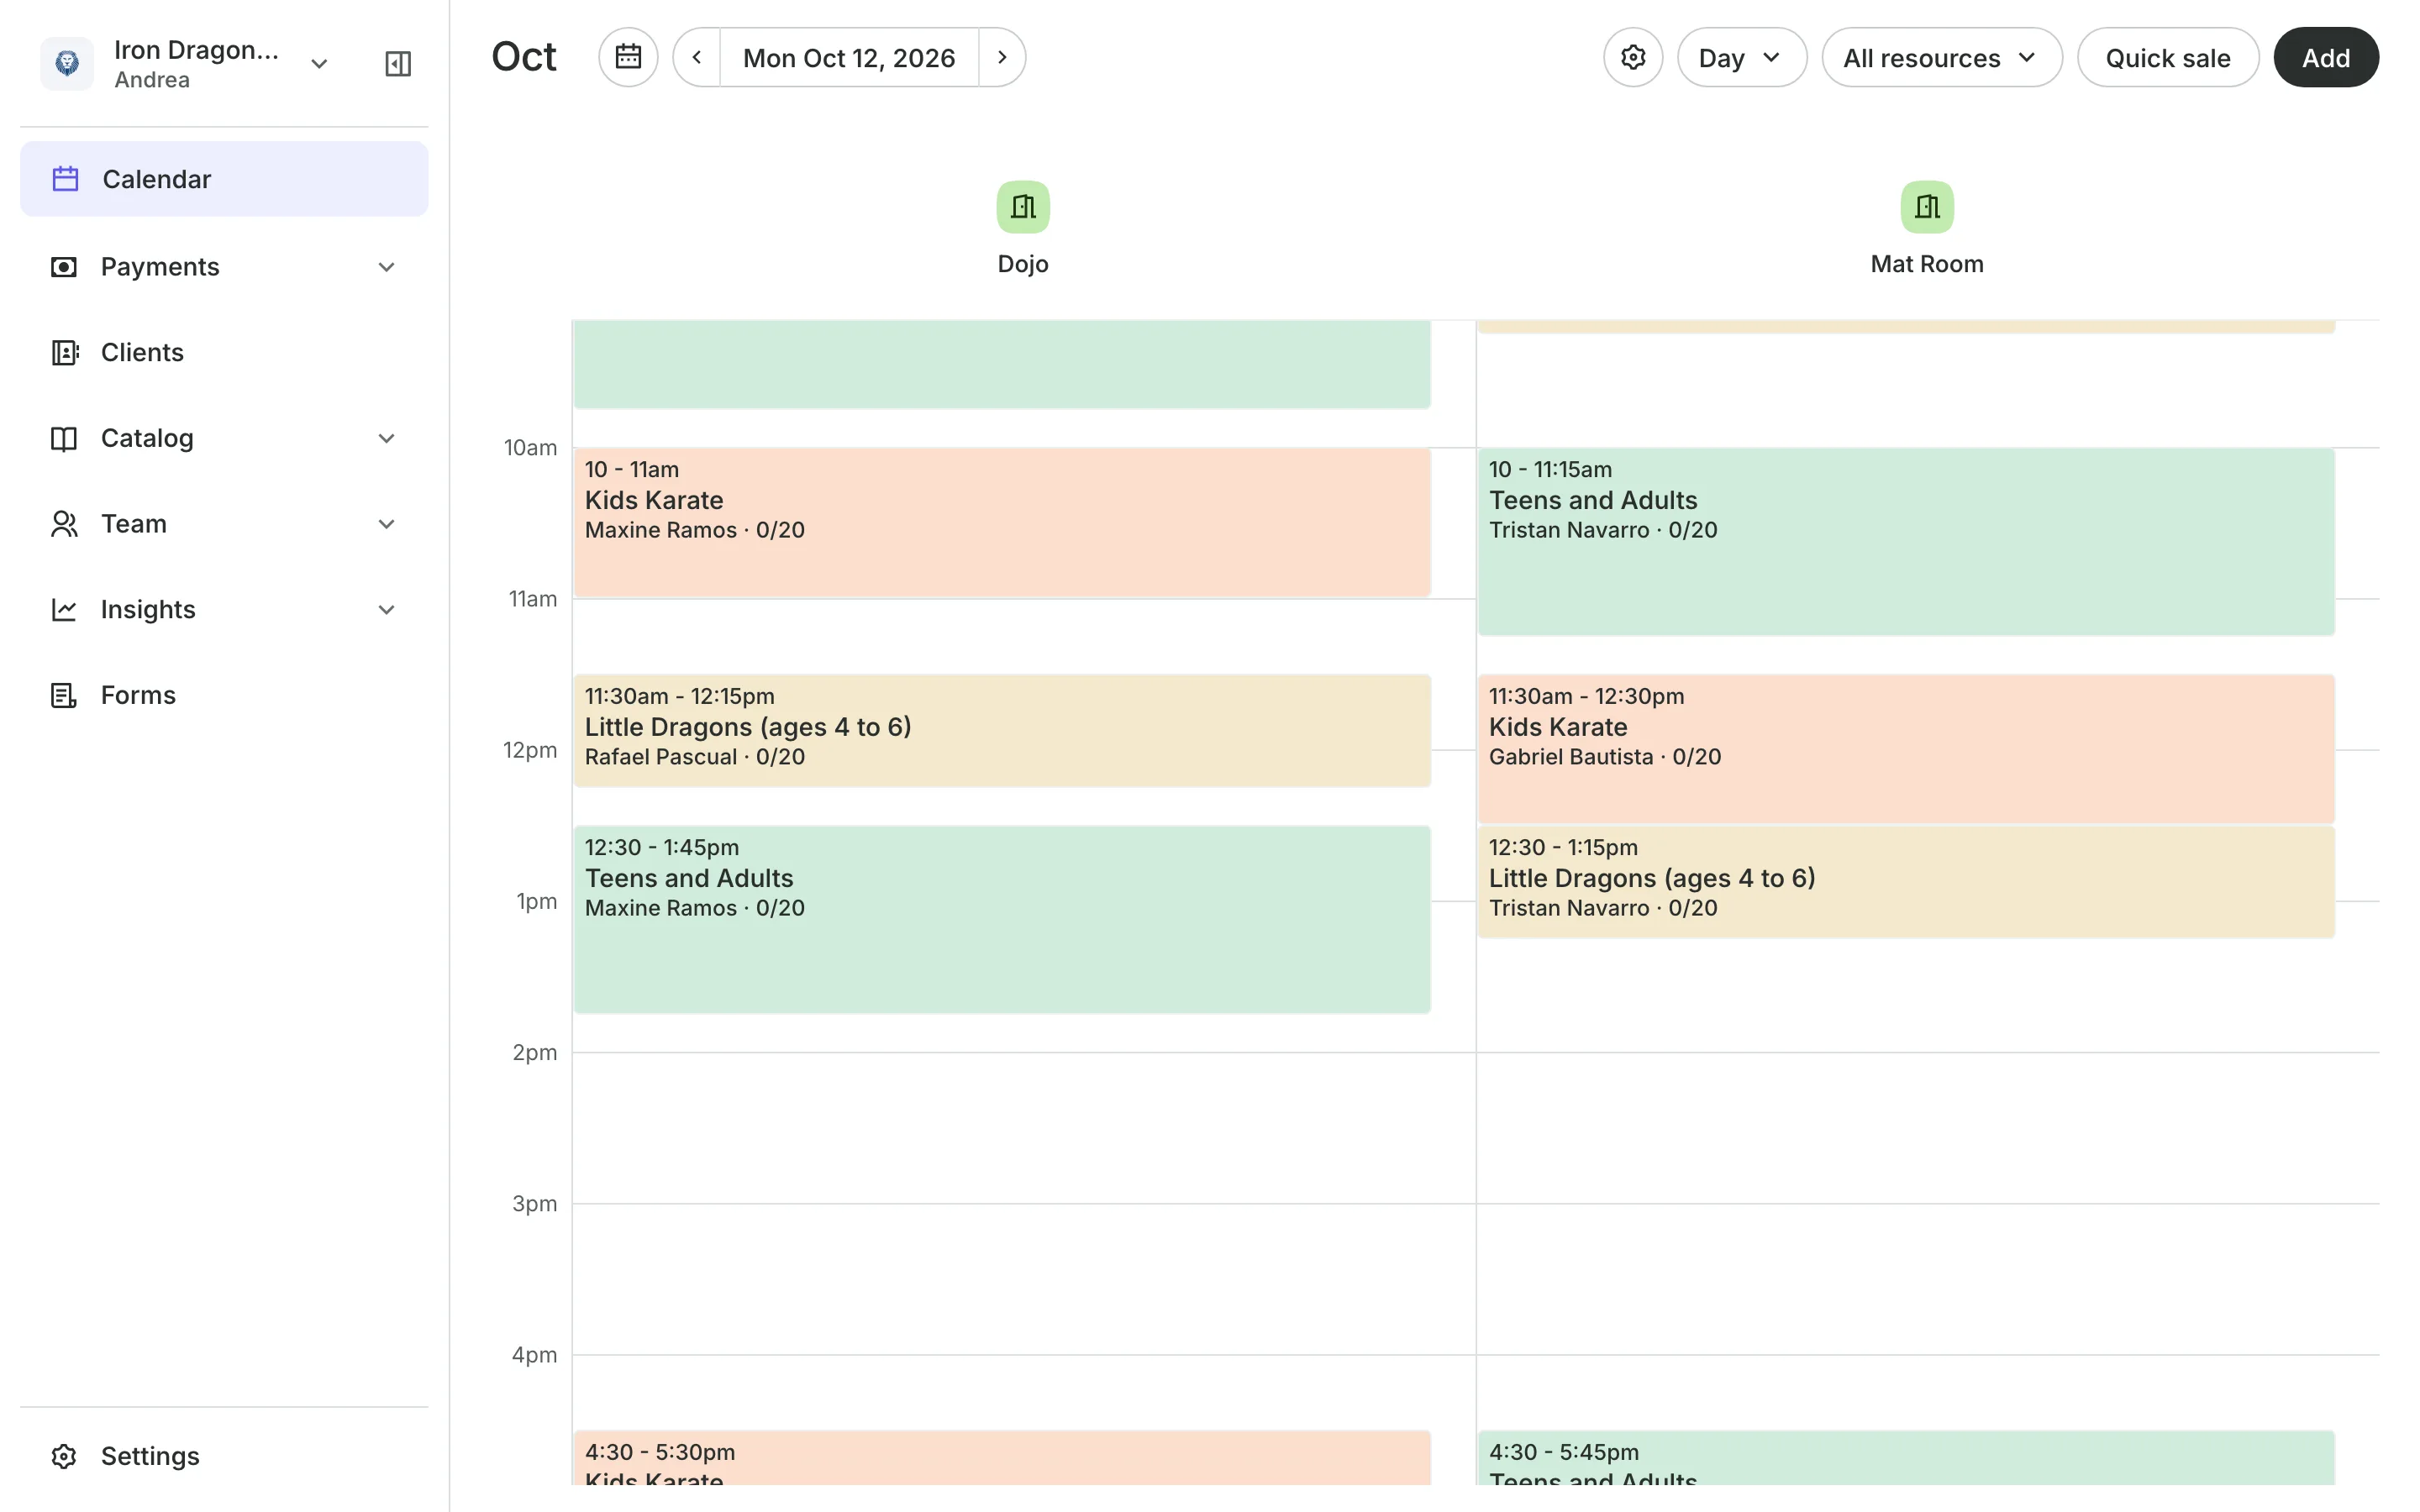Click the Forms sidebar icon
The image size is (2420, 1512).
(64, 696)
